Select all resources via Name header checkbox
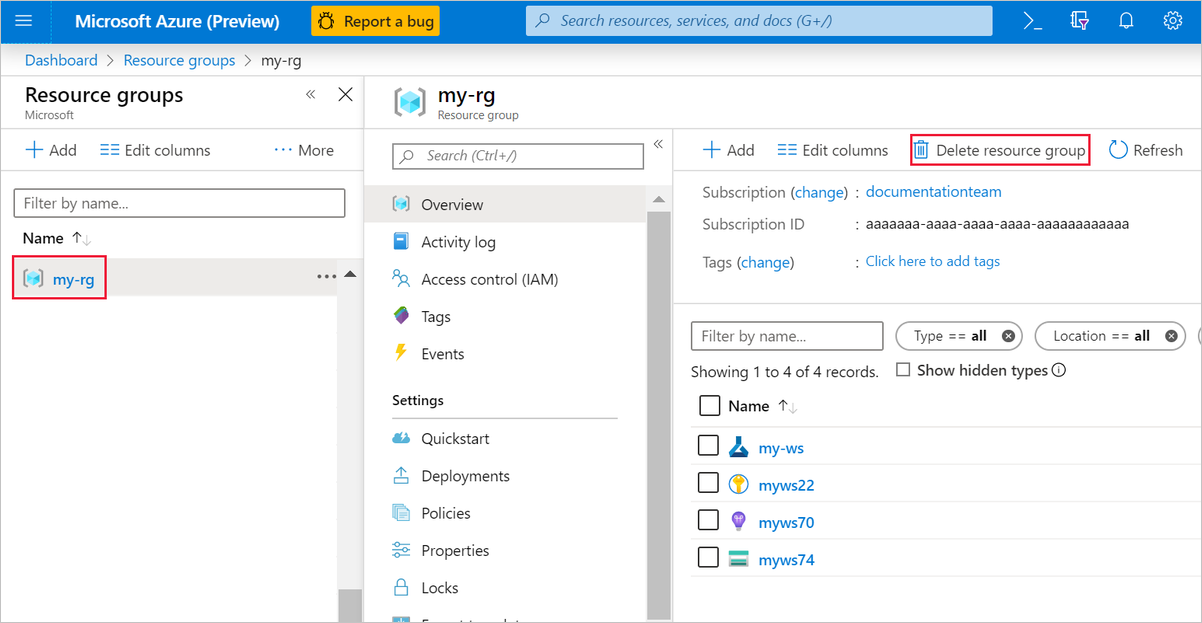The width and height of the screenshot is (1202, 623). [708, 405]
